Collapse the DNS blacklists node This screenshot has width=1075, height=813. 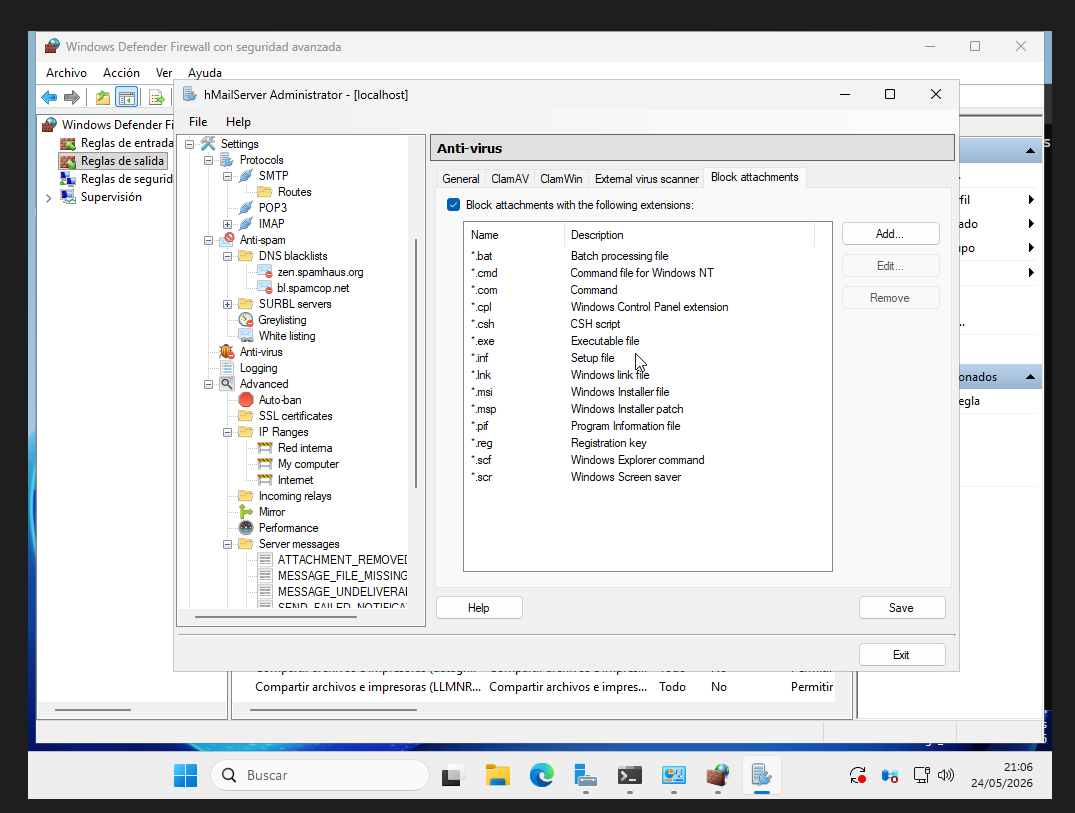228,256
